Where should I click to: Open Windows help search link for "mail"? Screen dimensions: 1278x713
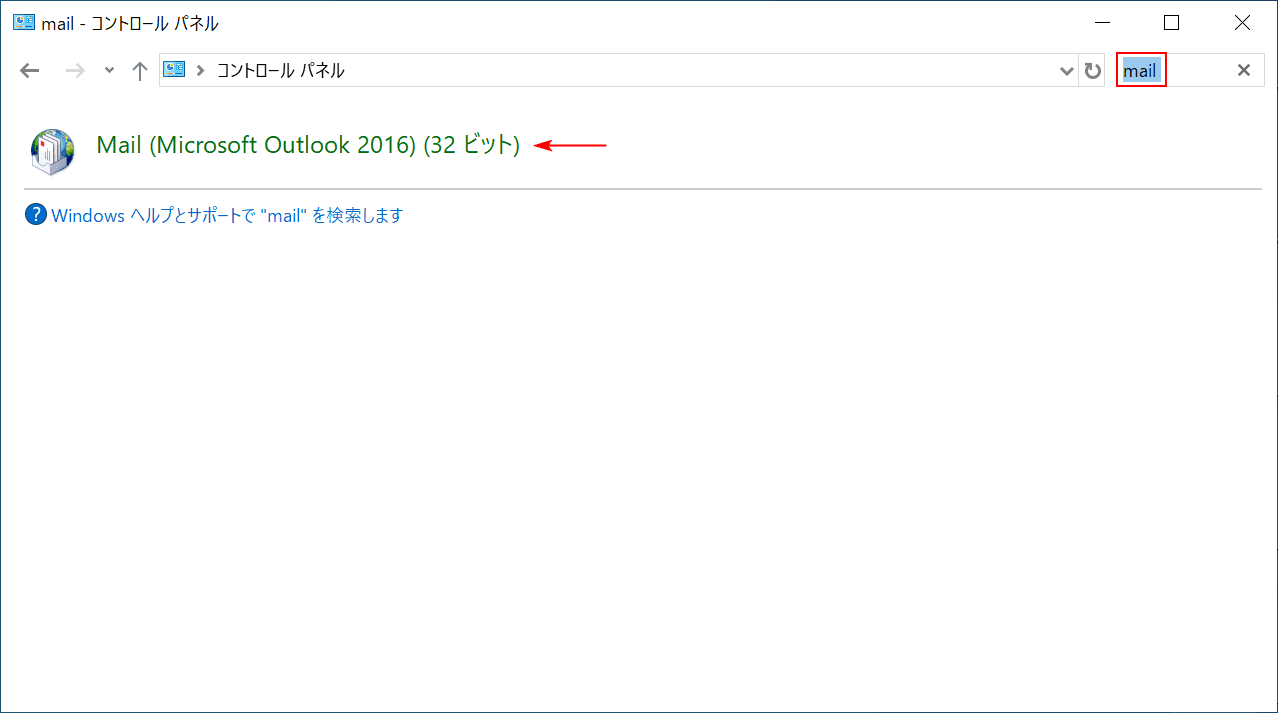coord(227,215)
